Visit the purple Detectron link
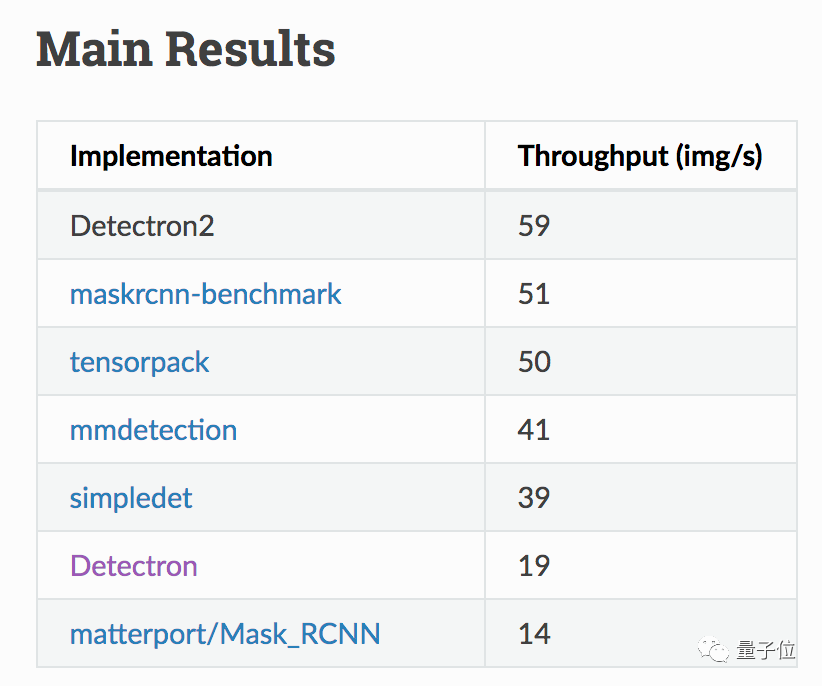Viewport: 822px width, 686px height. [x=133, y=566]
